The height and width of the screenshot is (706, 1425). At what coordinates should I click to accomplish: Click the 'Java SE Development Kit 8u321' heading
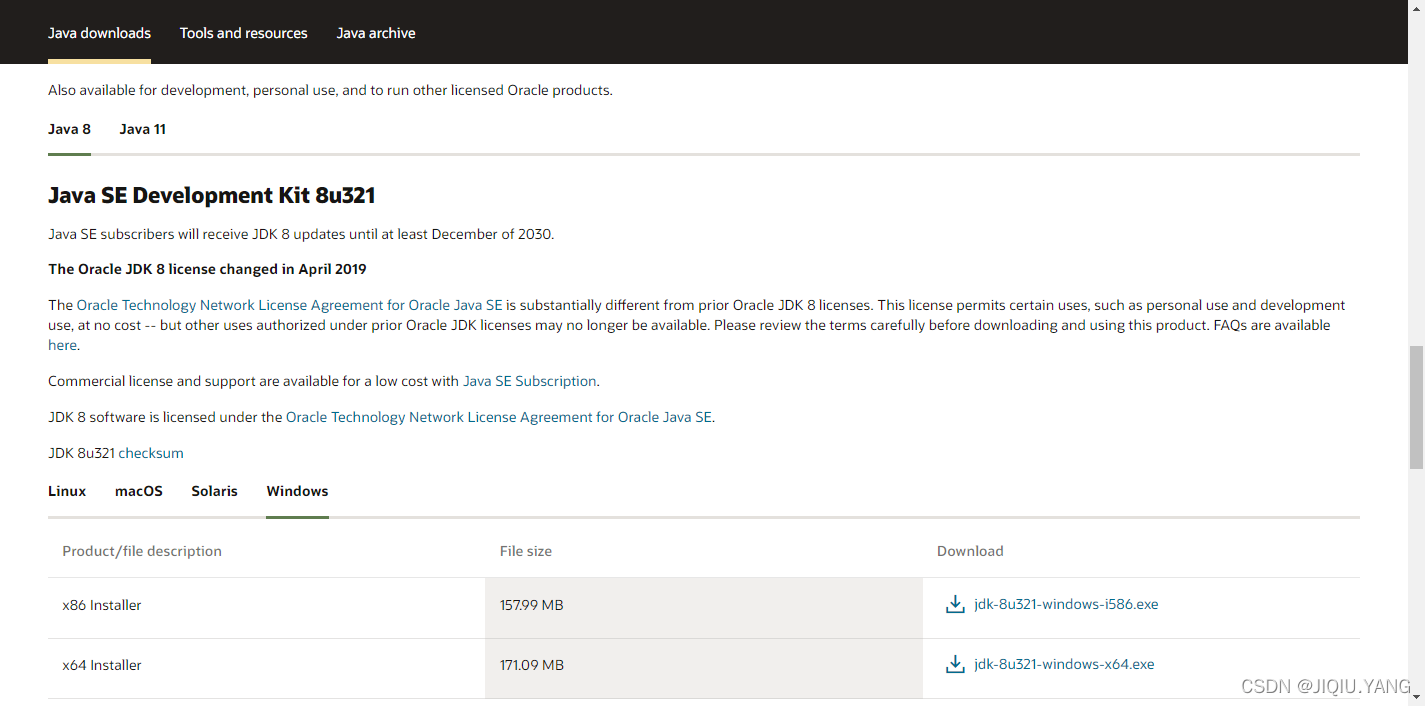click(x=212, y=195)
